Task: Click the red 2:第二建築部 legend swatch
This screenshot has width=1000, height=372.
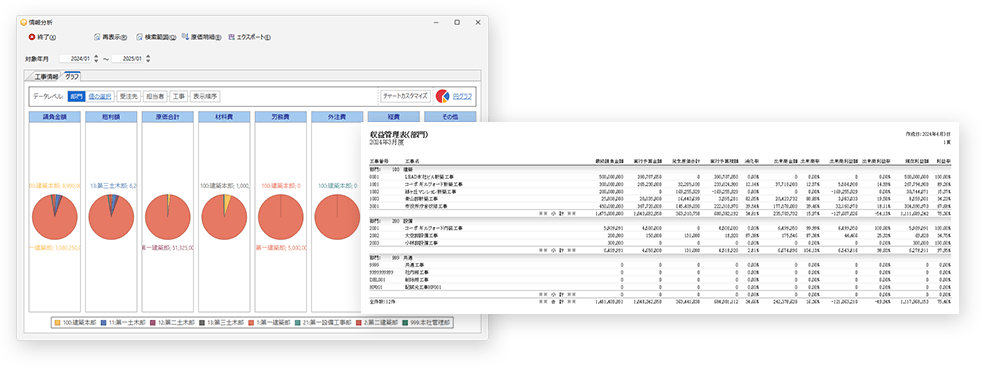Action: pyautogui.click(x=358, y=324)
